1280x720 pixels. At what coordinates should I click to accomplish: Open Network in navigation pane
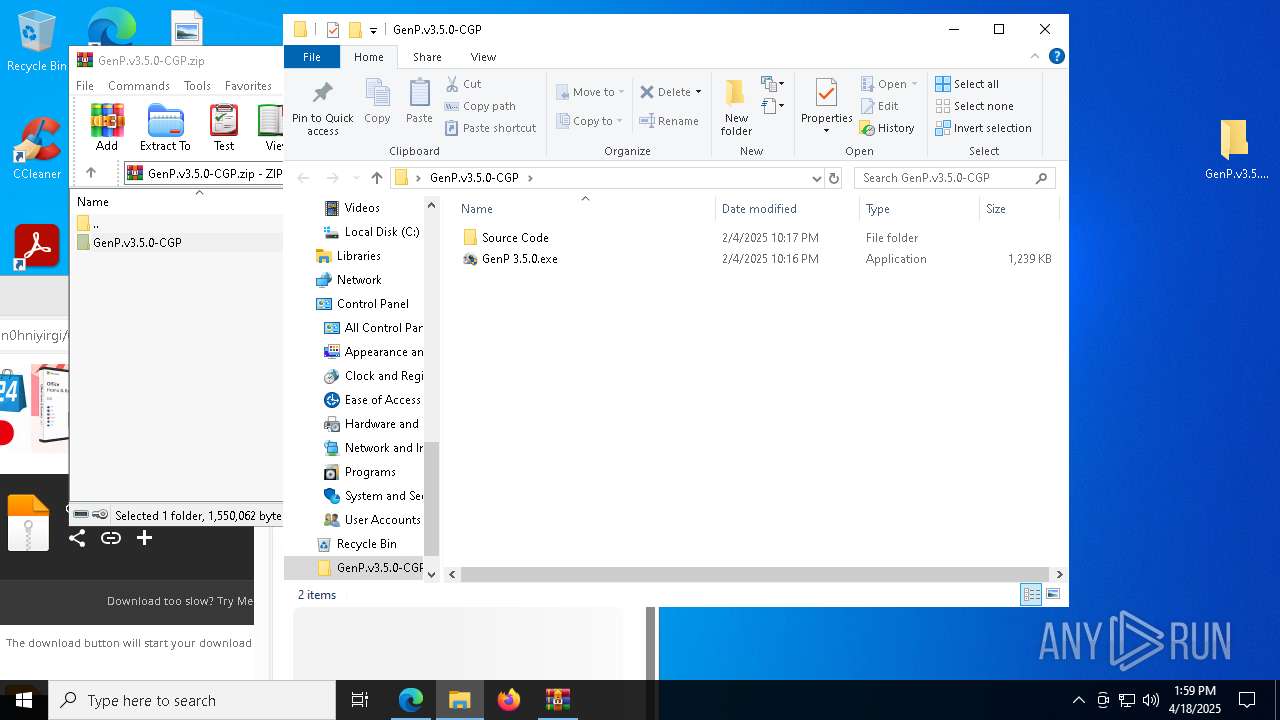pyautogui.click(x=358, y=280)
